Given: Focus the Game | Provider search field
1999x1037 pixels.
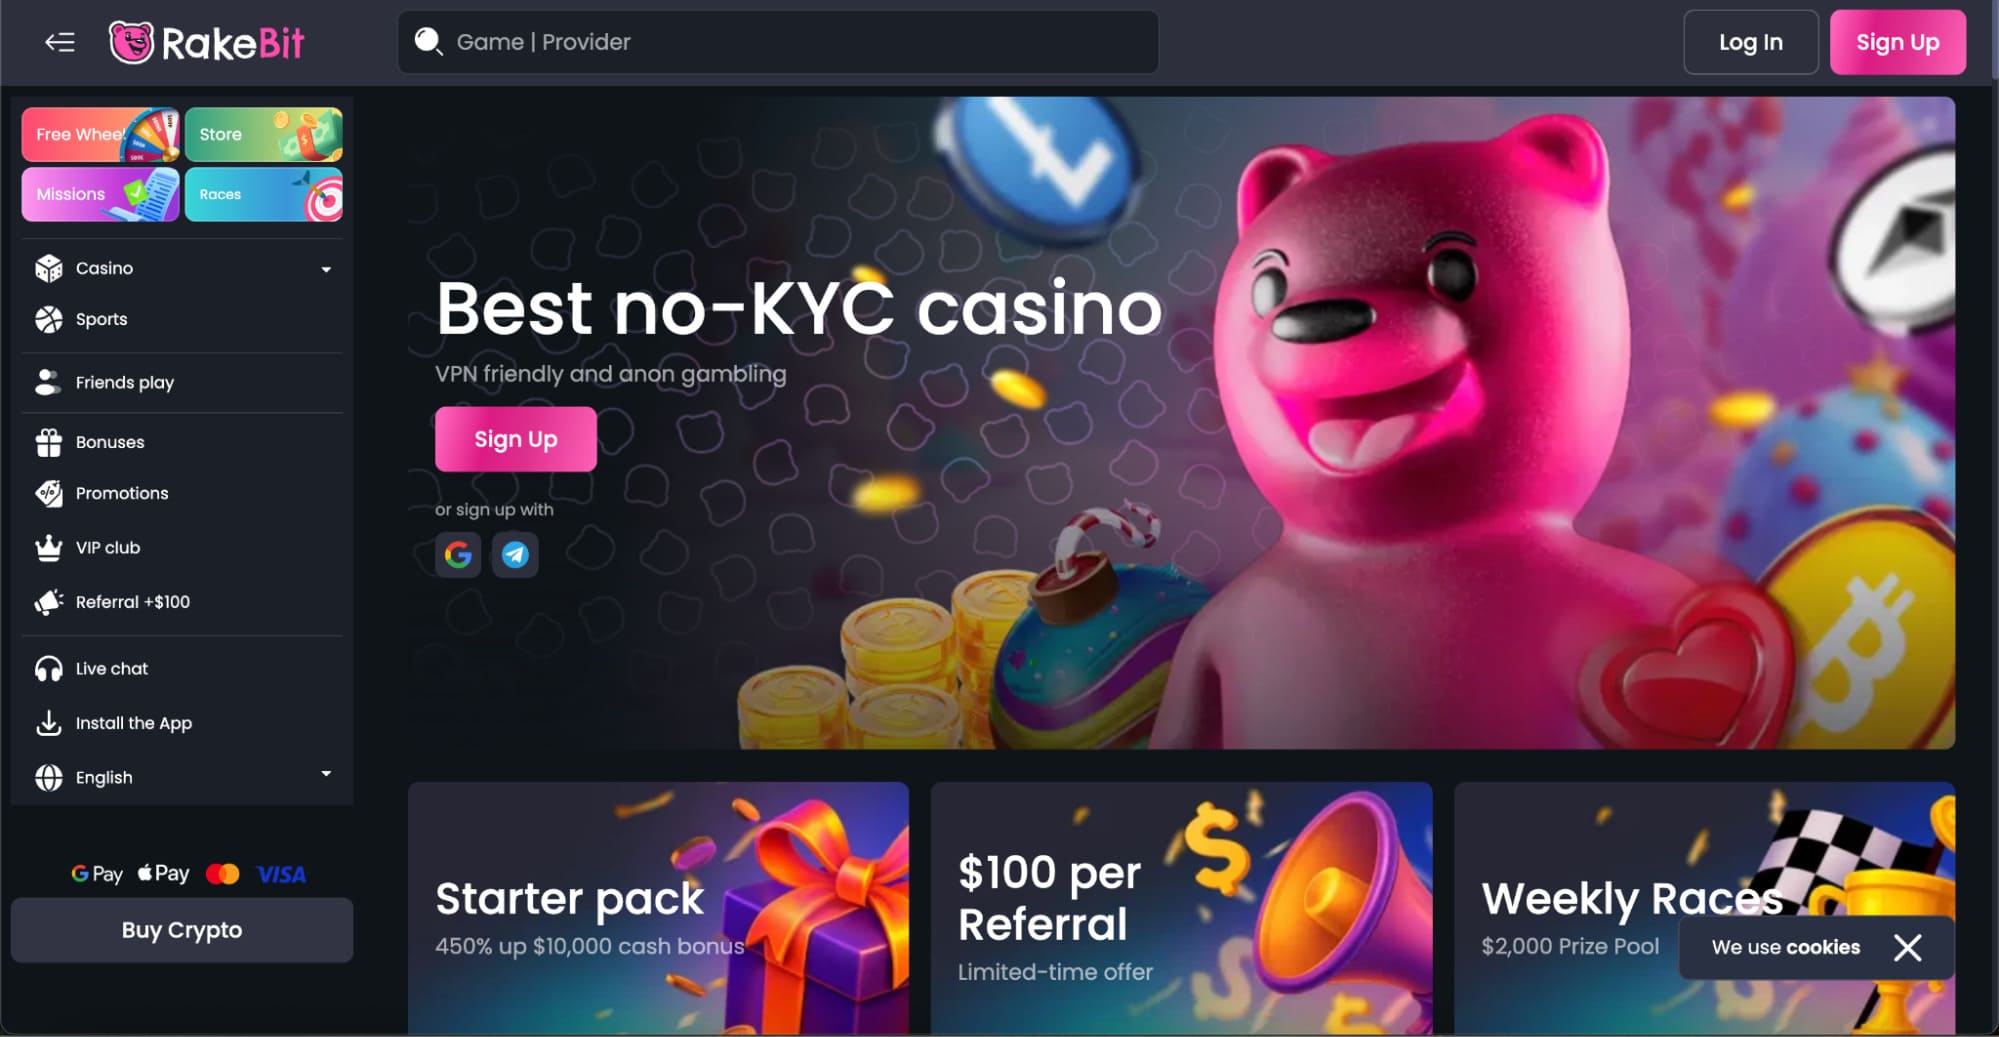Looking at the screenshot, I should (778, 42).
